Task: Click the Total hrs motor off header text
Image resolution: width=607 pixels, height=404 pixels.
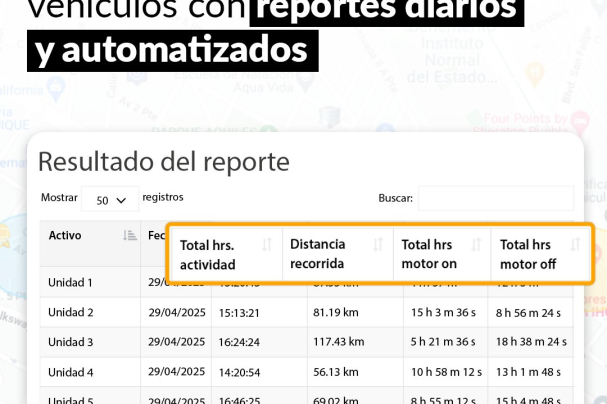Action: (x=528, y=255)
